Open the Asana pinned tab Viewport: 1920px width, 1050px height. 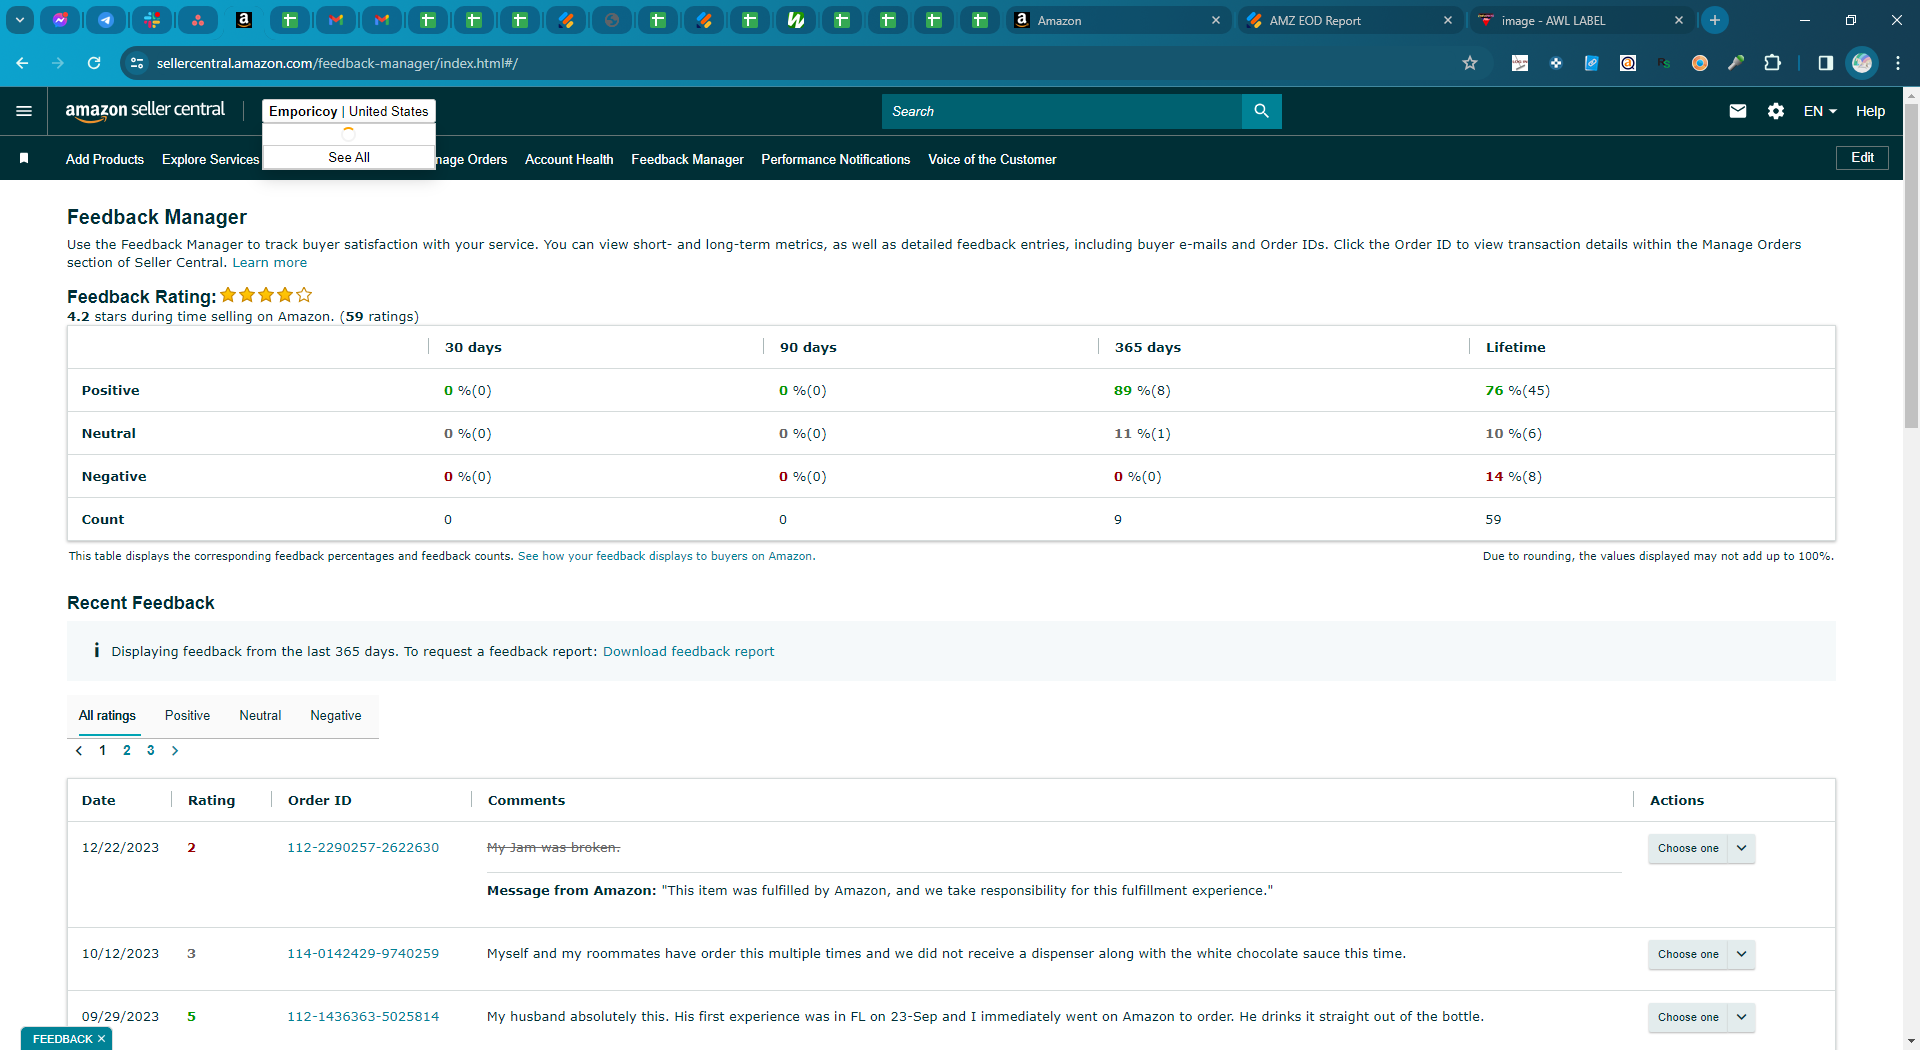(x=198, y=20)
